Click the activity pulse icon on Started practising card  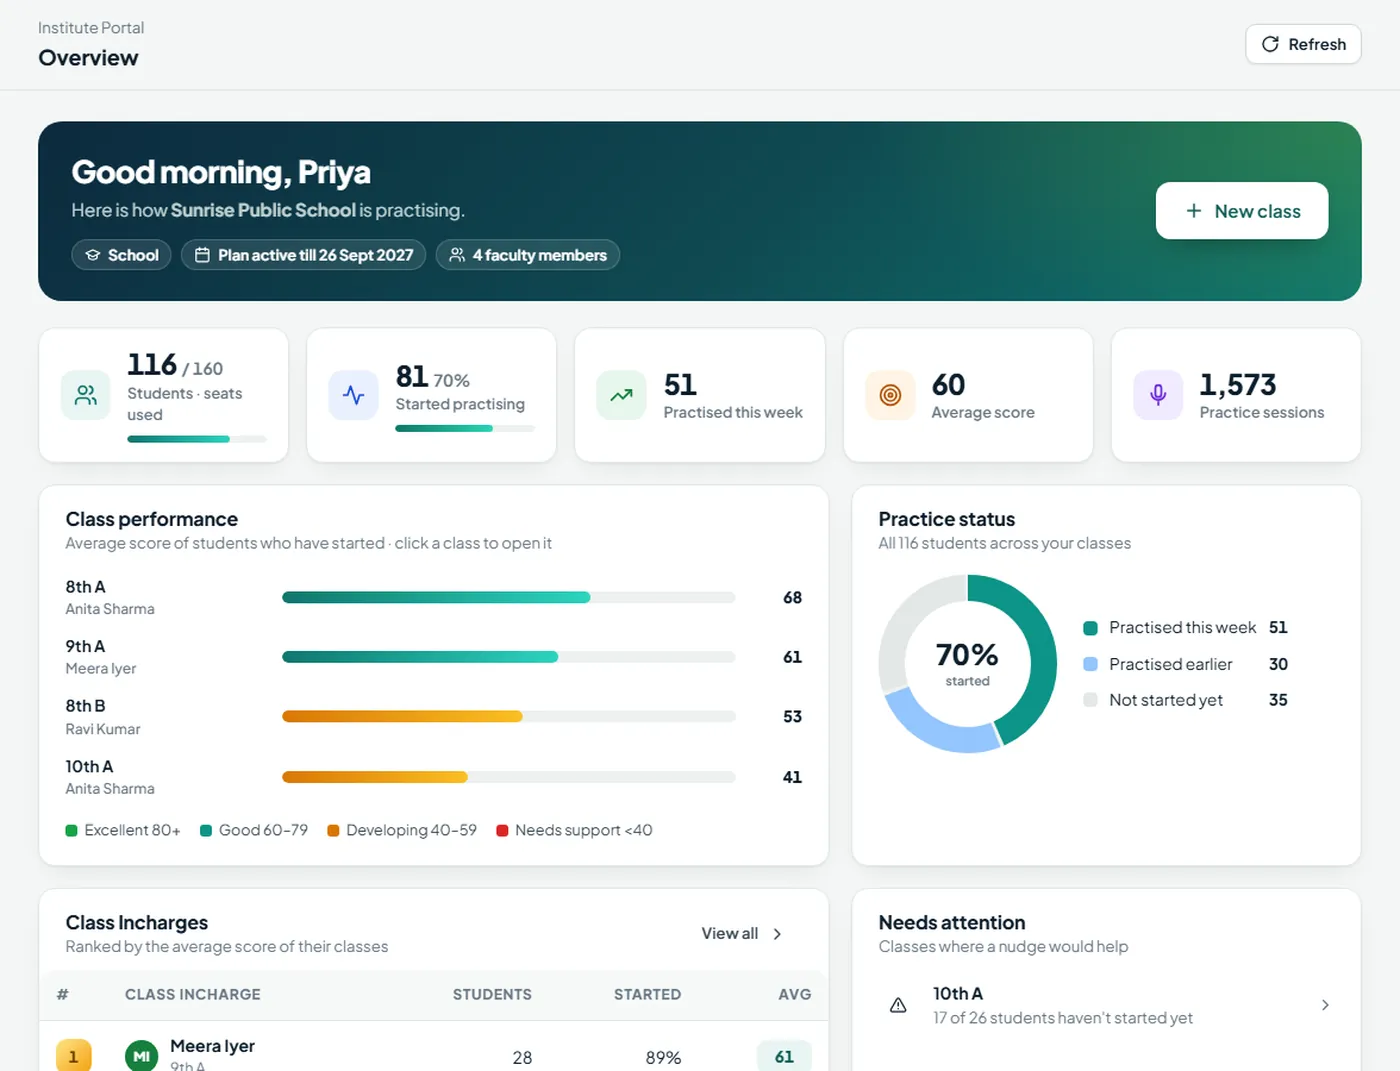pos(354,395)
